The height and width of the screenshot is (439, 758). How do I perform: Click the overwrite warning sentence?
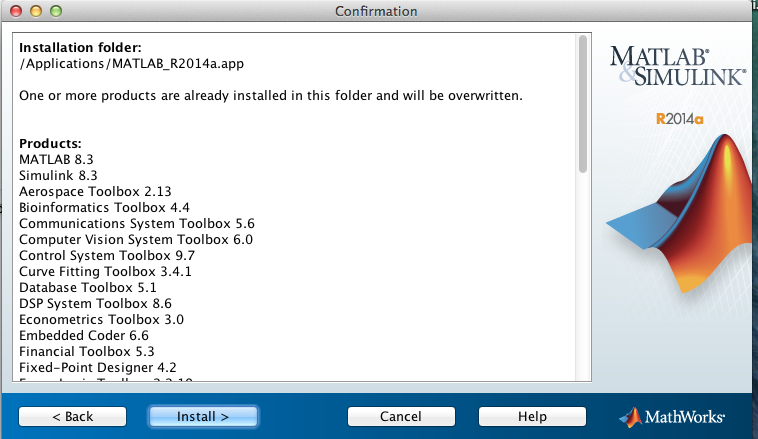click(x=271, y=96)
